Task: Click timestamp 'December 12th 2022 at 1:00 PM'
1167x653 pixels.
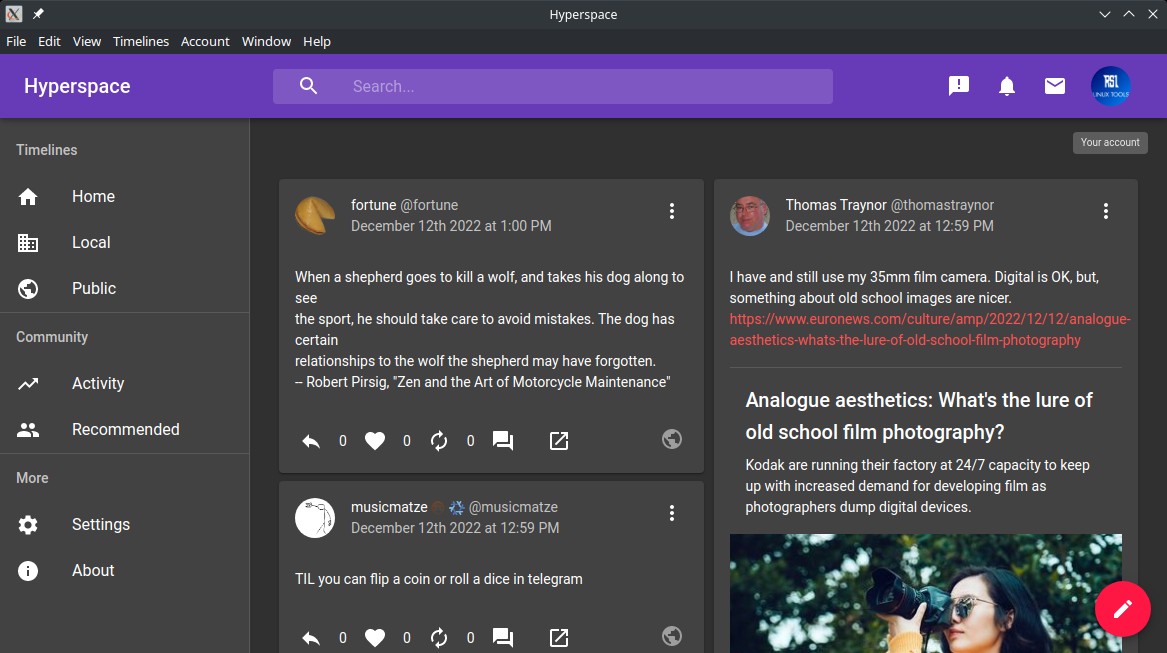Action: (451, 226)
